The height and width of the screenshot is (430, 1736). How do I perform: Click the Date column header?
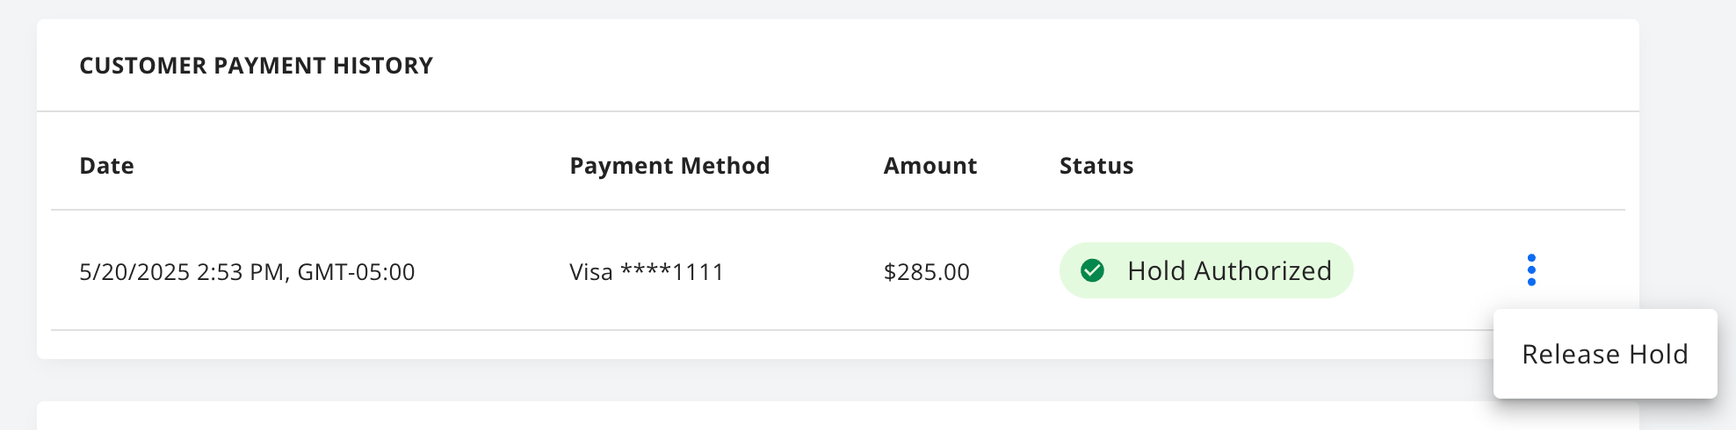107,165
